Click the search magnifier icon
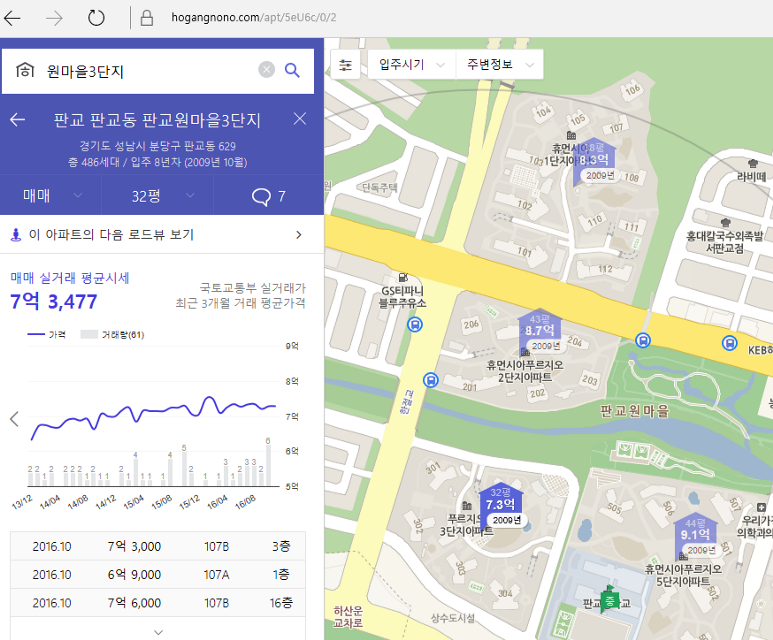Viewport: 773px width, 640px height. click(x=292, y=70)
